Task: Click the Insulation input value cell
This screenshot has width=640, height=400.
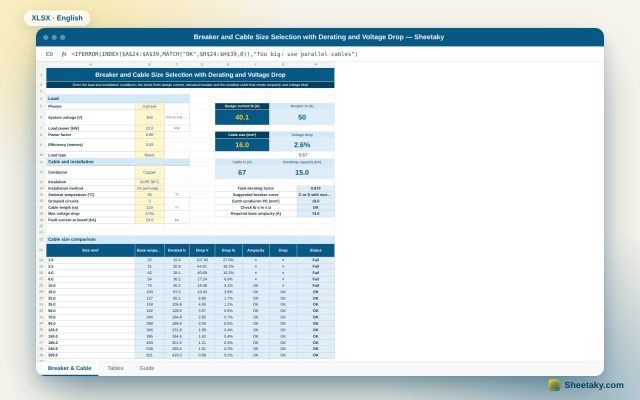Action: pyautogui.click(x=149, y=182)
